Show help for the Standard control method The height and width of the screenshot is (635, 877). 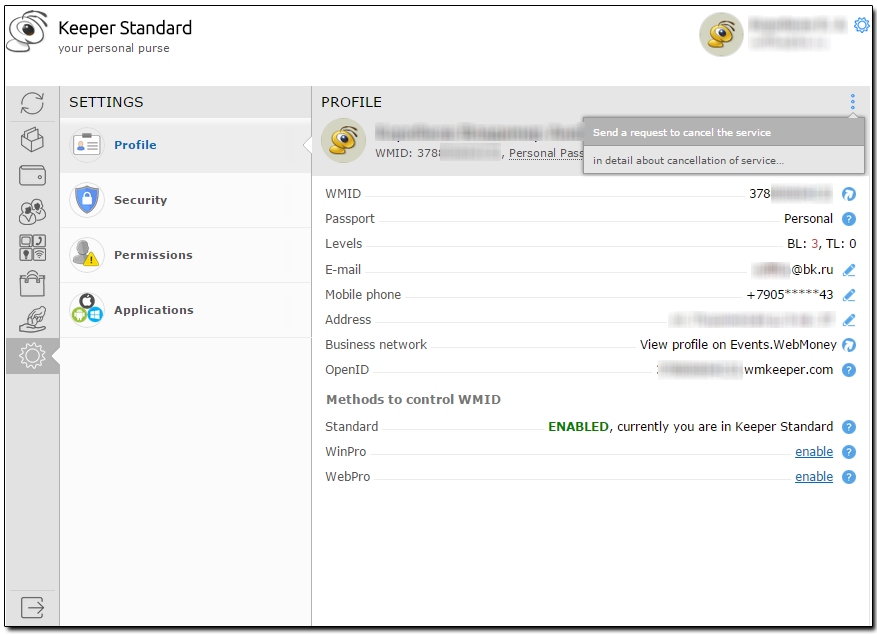tap(848, 427)
